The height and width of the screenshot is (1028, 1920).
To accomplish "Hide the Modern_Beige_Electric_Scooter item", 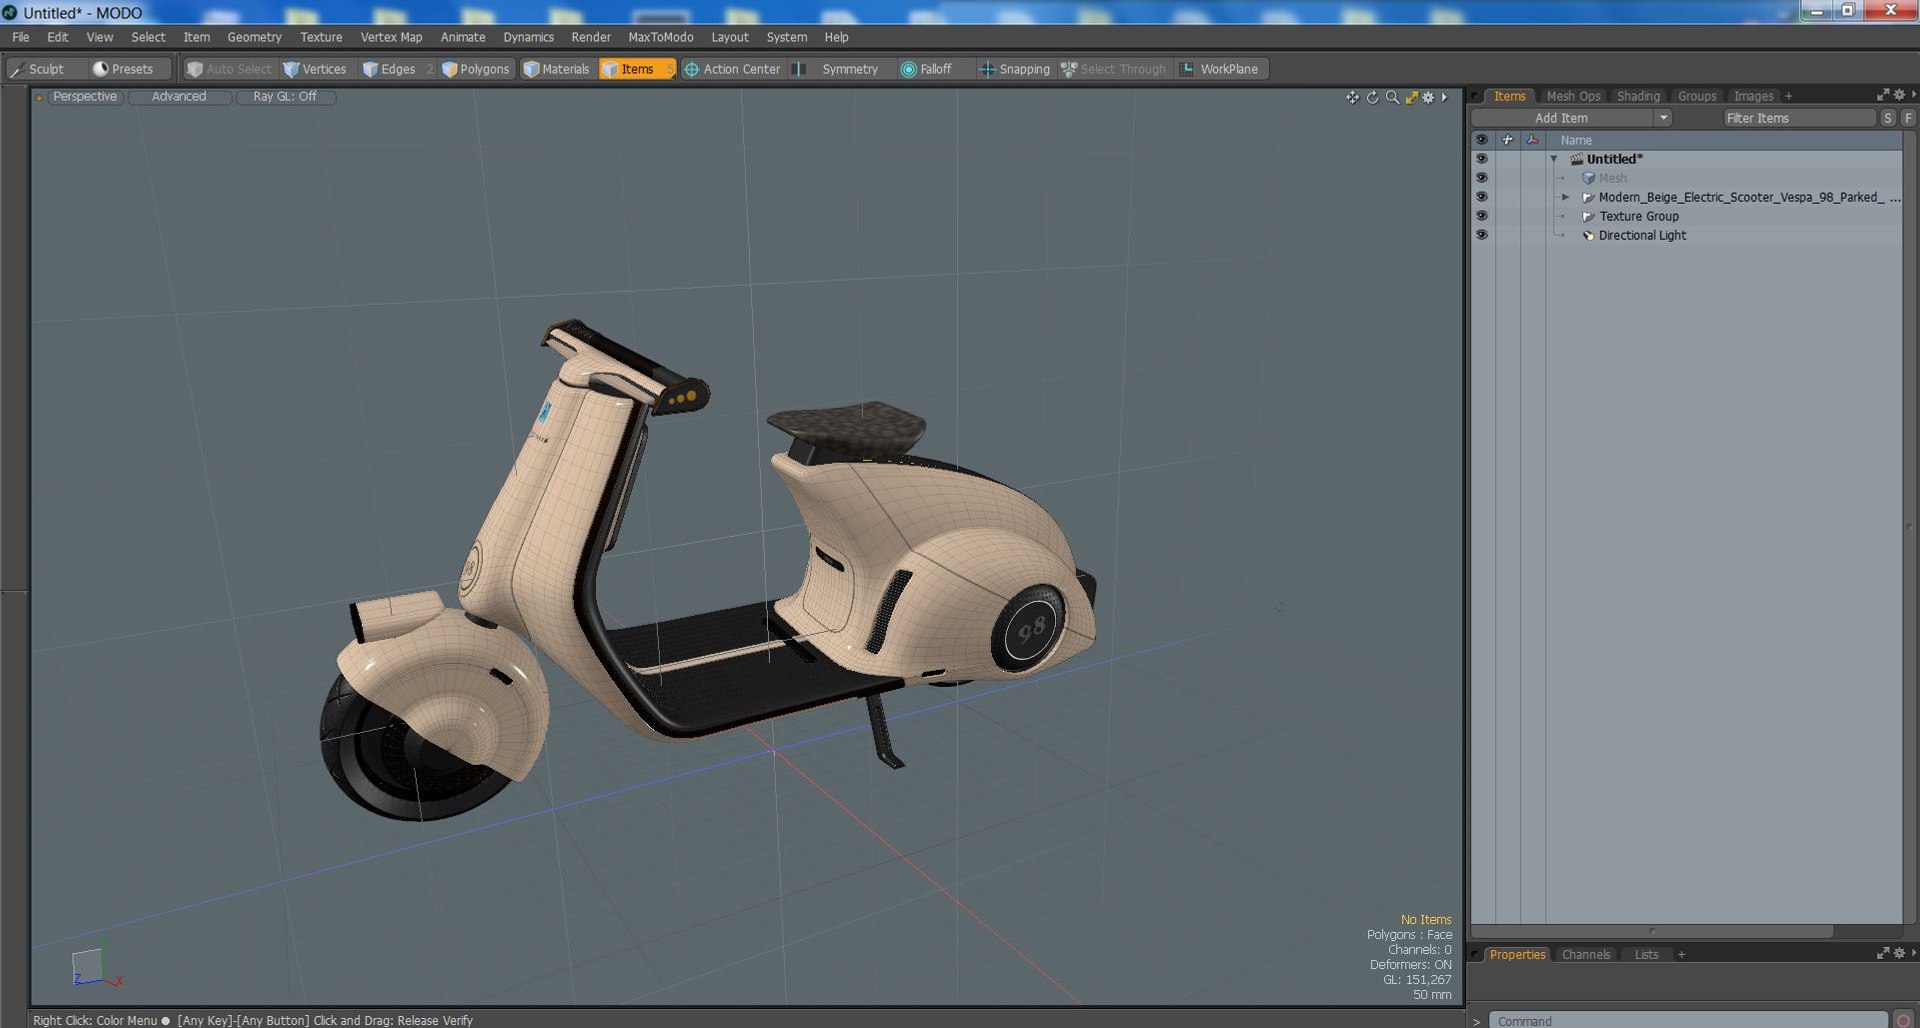I will [x=1482, y=197].
